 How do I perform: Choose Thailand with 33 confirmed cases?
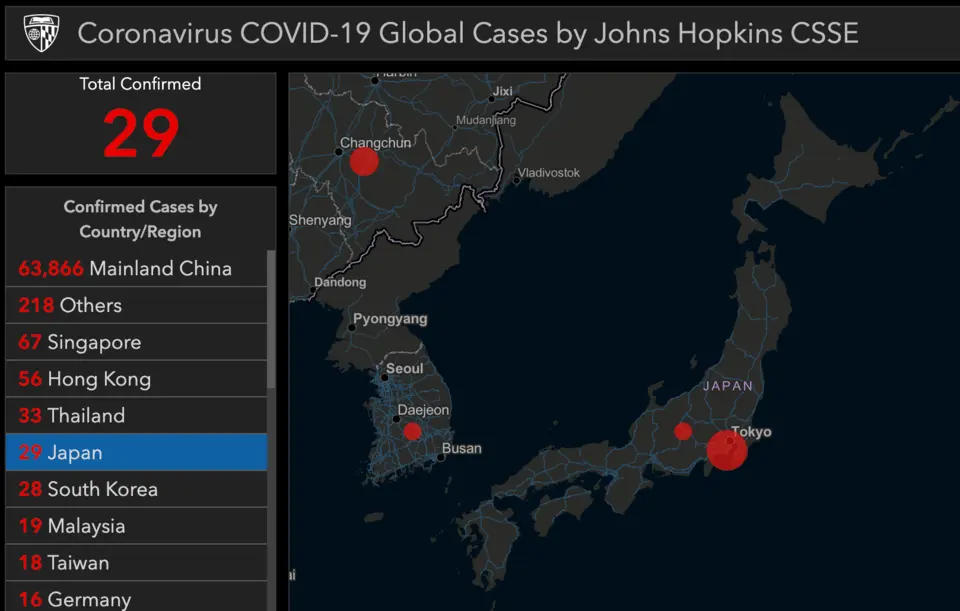(137, 415)
